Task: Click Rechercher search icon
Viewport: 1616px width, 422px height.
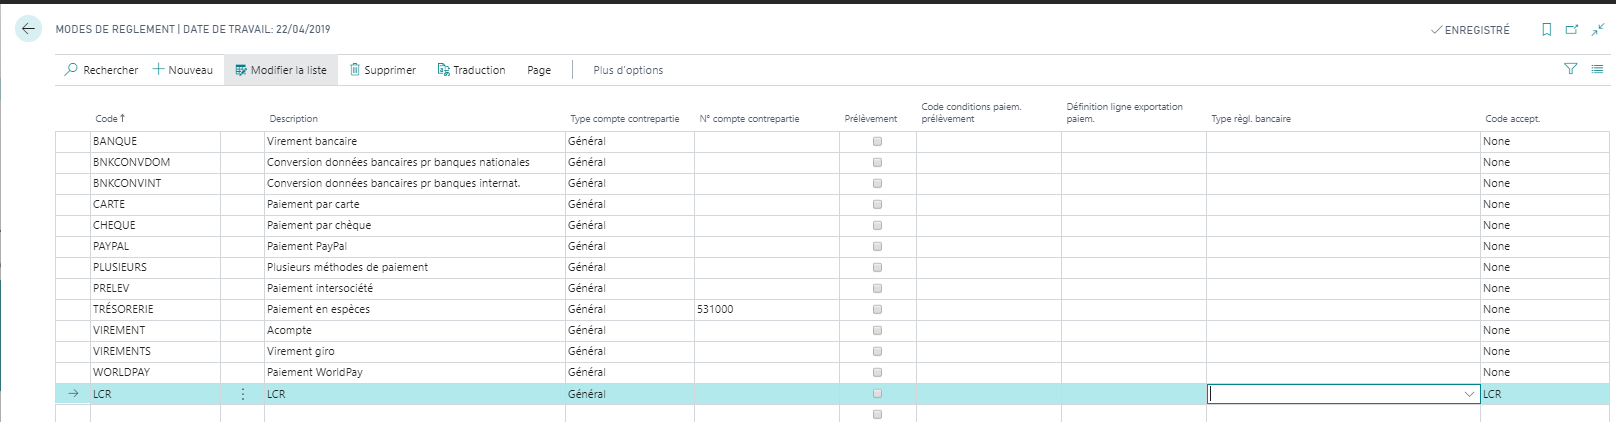Action: [71, 70]
